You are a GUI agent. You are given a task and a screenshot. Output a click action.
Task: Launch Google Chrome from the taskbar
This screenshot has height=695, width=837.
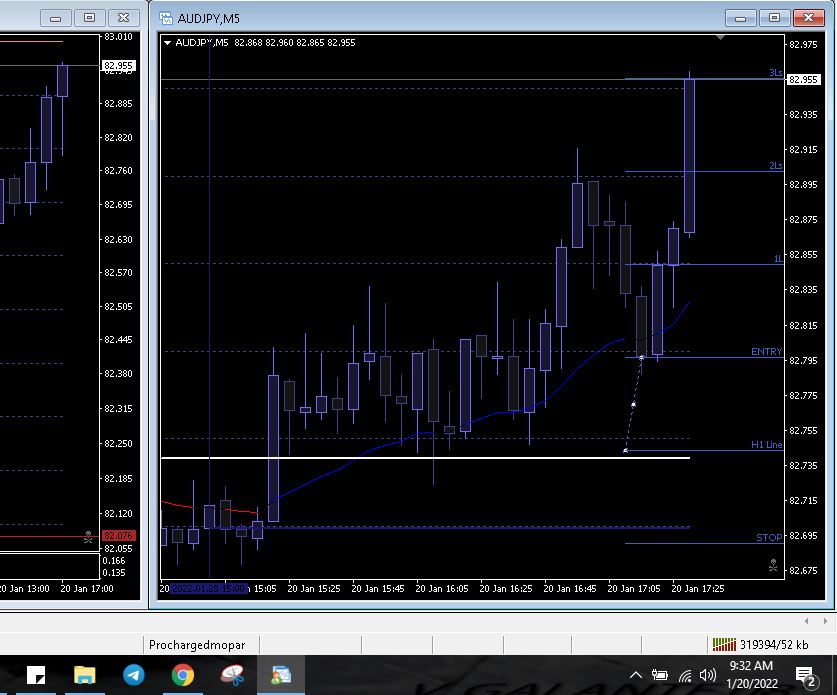click(x=182, y=675)
